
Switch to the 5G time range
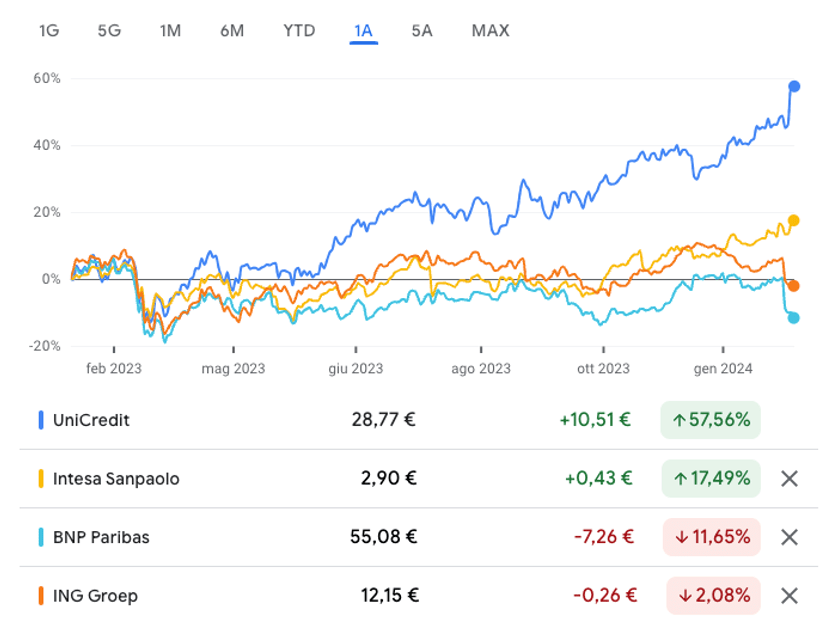pyautogui.click(x=109, y=31)
